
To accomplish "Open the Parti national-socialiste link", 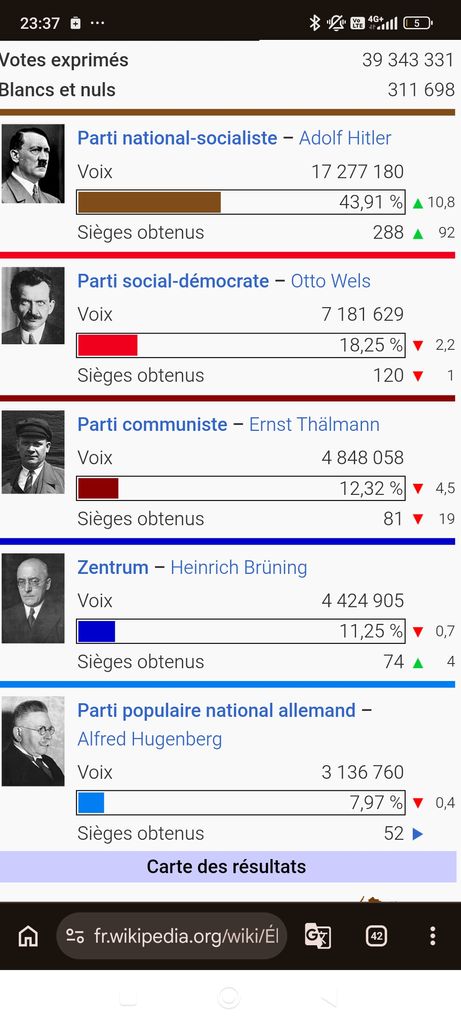I will (x=177, y=138).
